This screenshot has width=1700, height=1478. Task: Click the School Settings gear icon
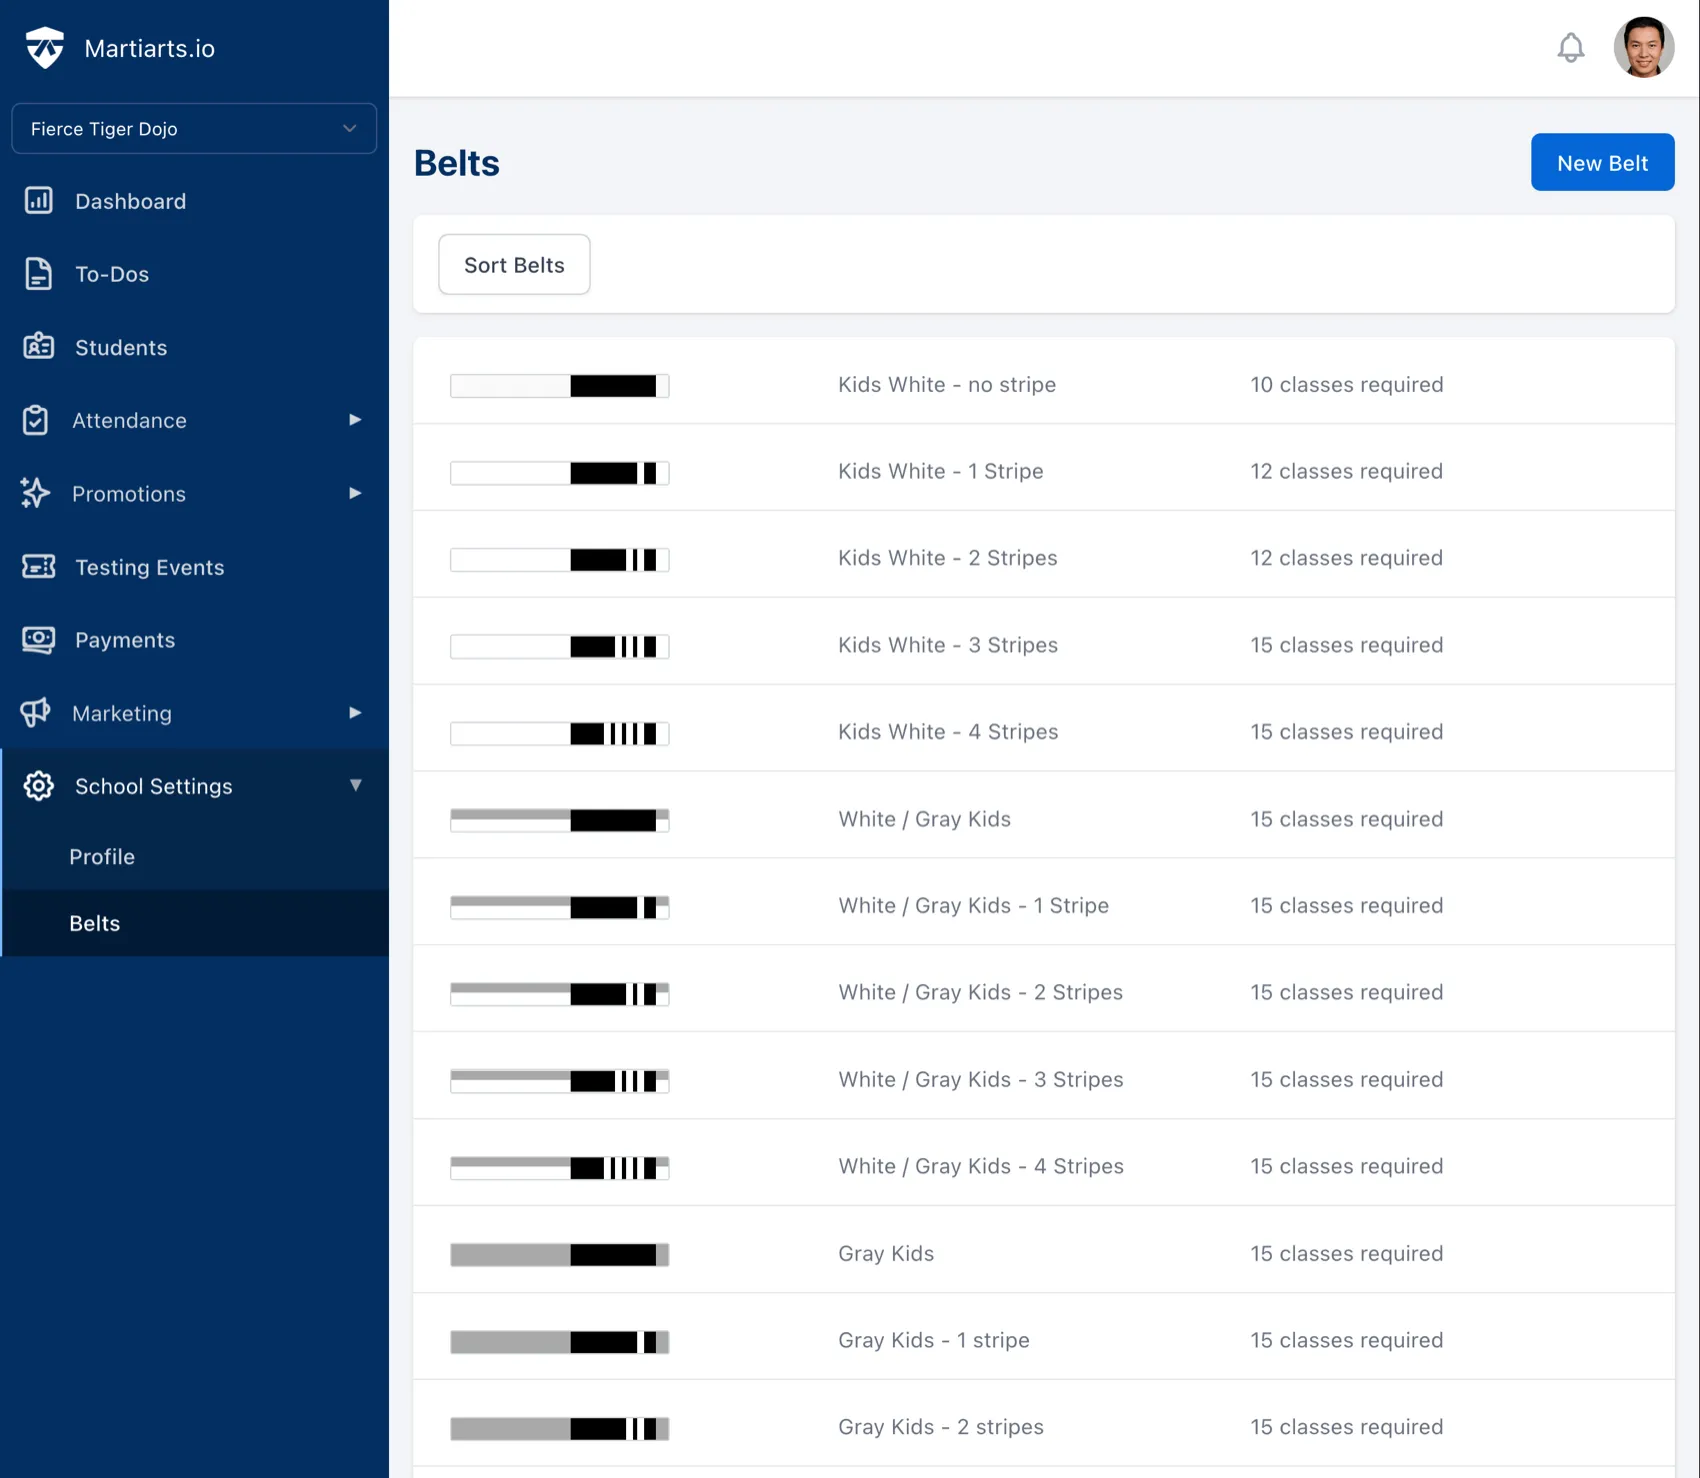click(38, 786)
